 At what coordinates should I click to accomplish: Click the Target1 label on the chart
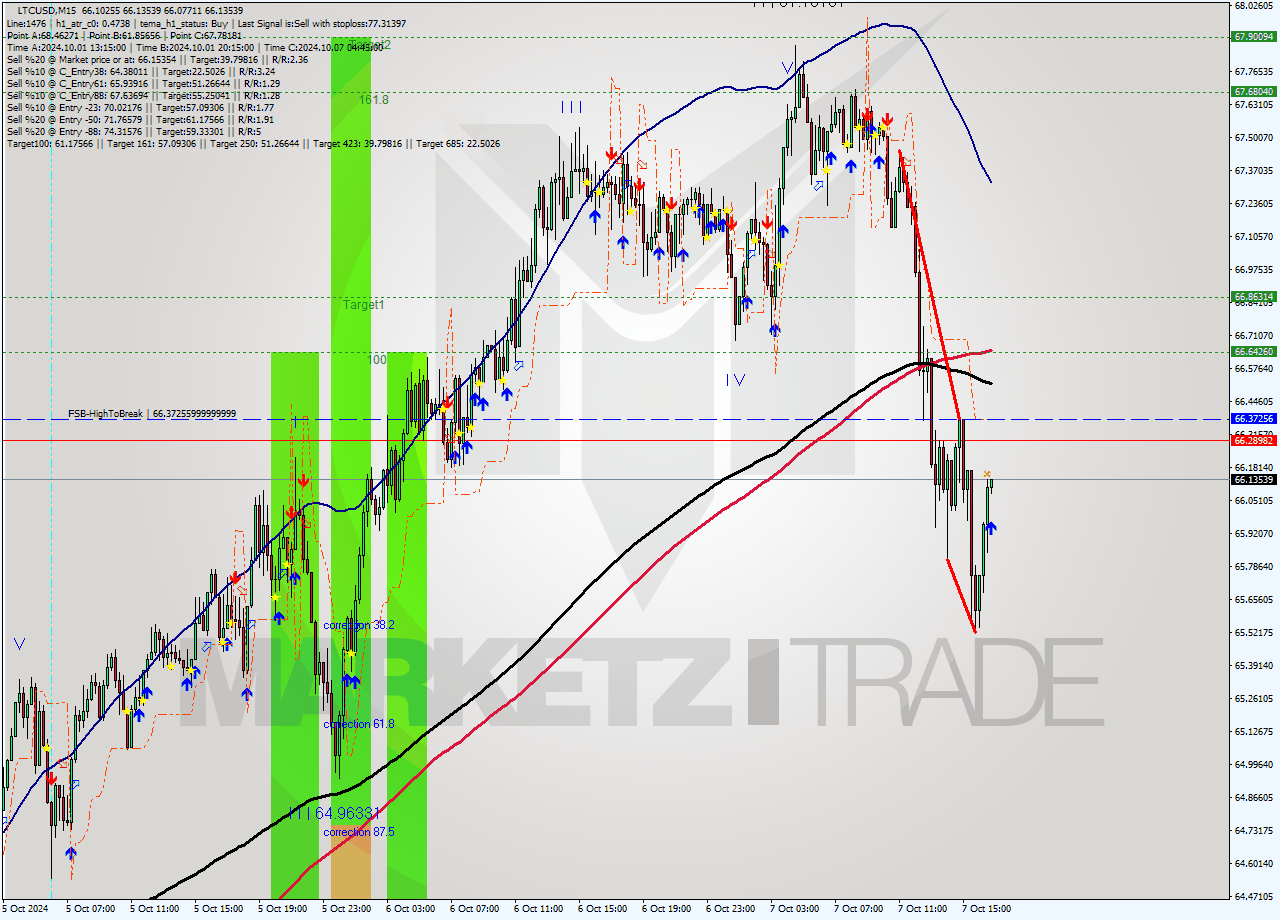coord(364,304)
